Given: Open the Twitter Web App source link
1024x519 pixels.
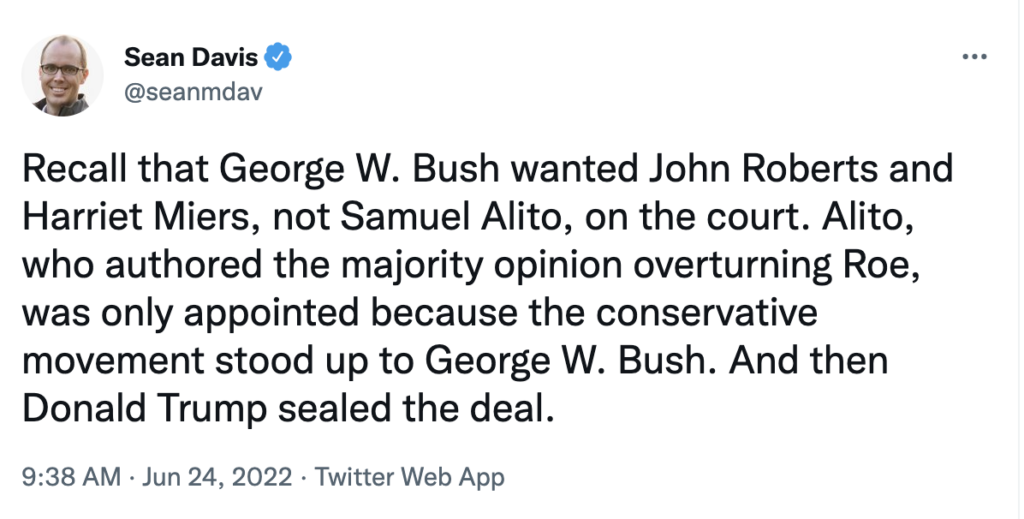Looking at the screenshot, I should [410, 477].
